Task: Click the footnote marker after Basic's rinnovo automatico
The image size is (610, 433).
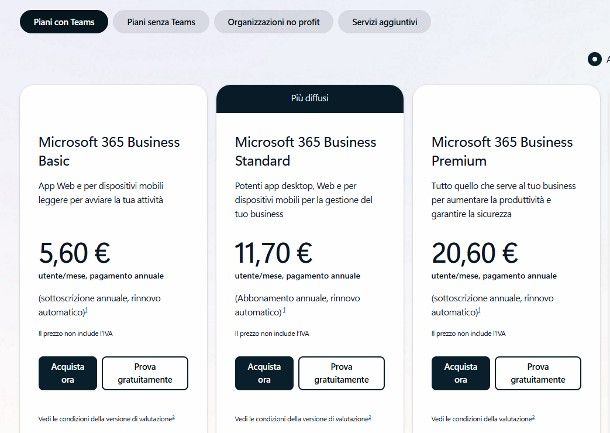Action: pyautogui.click(x=87, y=310)
